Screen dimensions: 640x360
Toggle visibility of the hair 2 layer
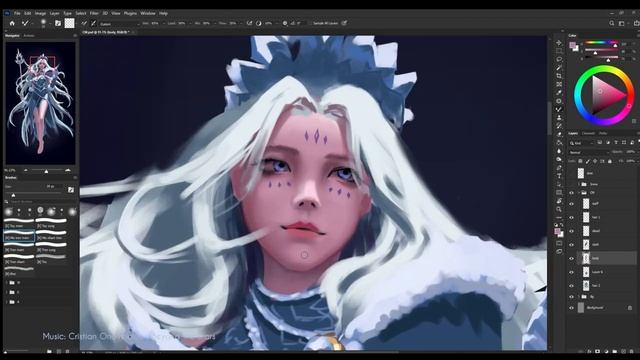[x=571, y=286]
